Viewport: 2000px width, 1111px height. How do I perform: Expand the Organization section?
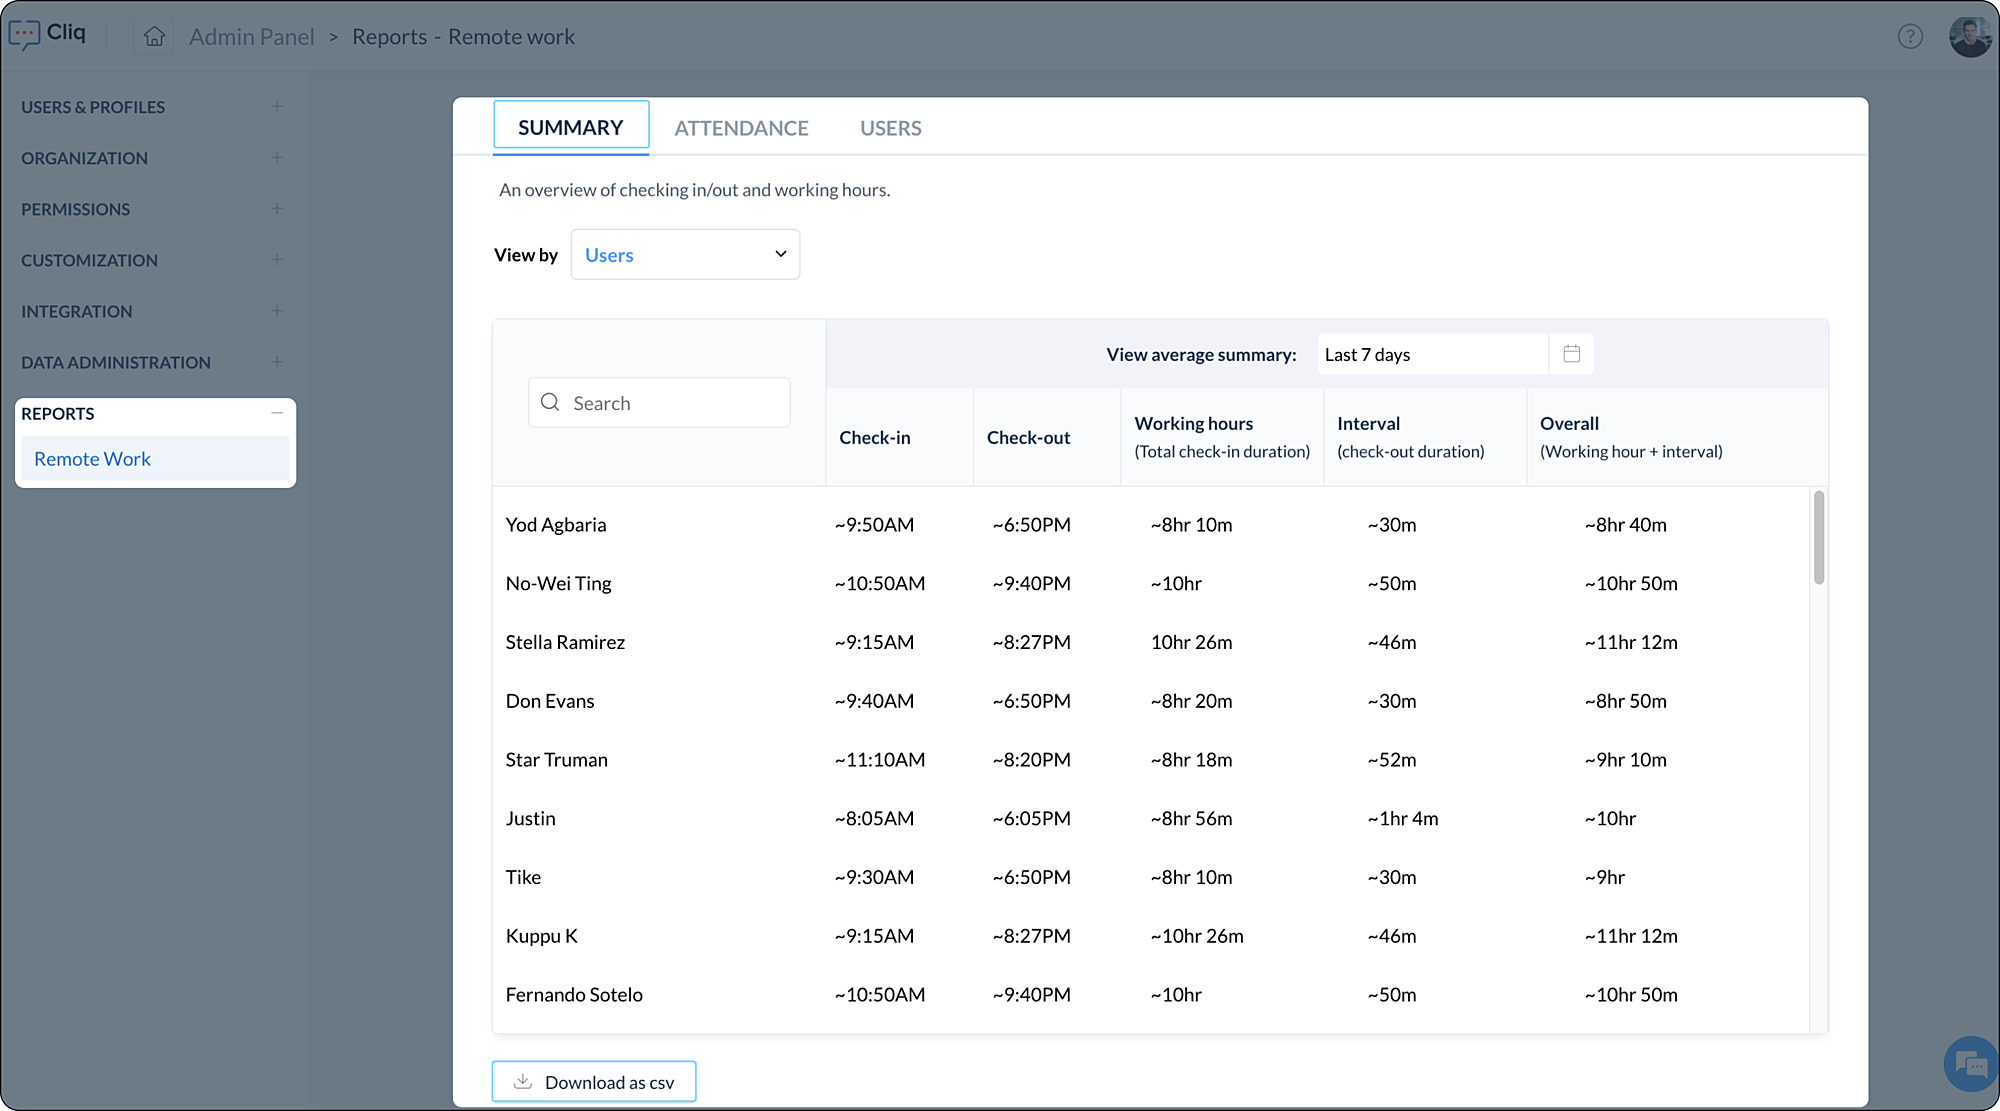277,157
